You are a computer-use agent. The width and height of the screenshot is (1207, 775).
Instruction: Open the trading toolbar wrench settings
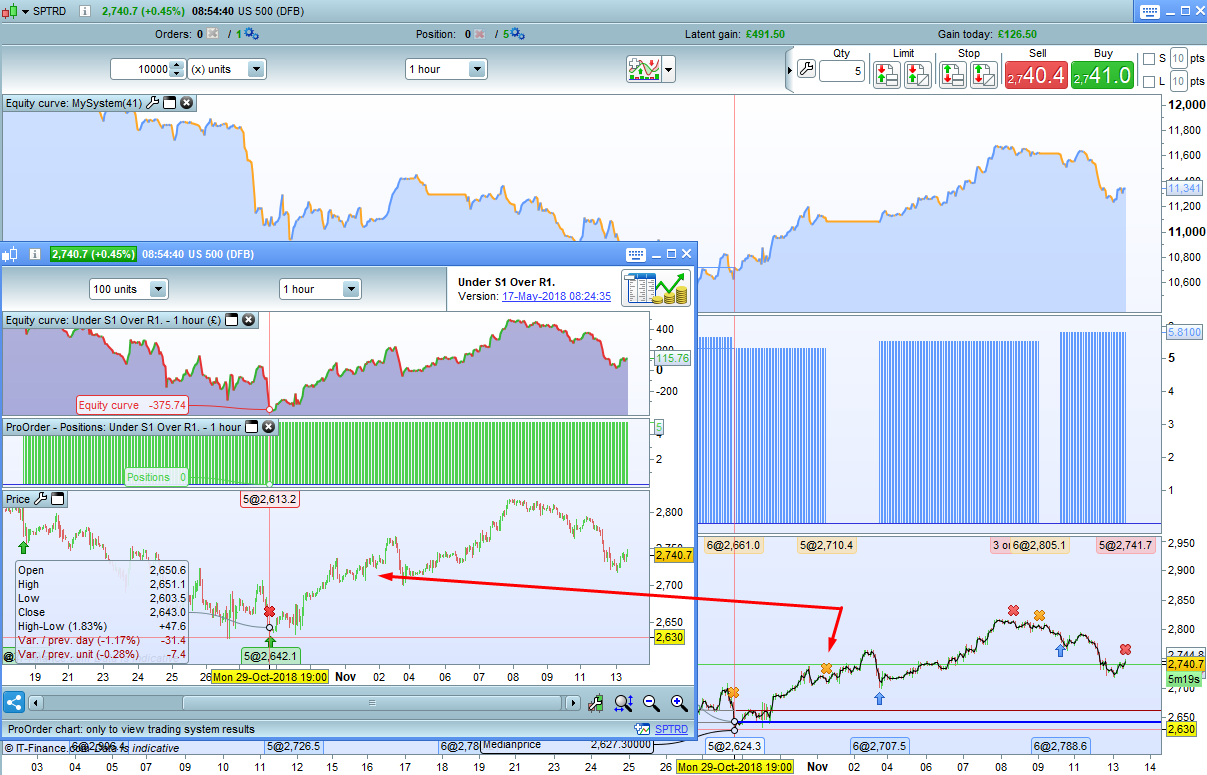point(807,70)
